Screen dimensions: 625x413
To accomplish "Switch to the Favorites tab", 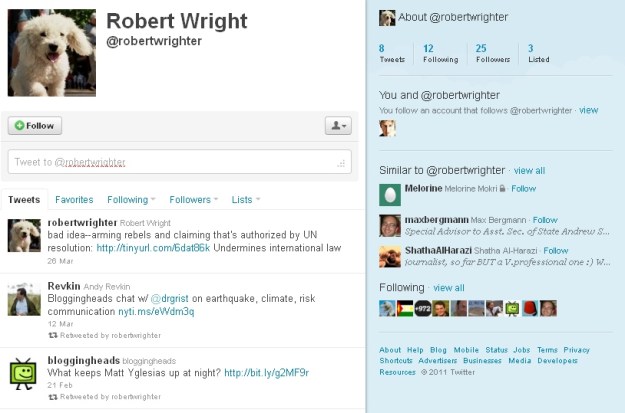I will tap(74, 199).
